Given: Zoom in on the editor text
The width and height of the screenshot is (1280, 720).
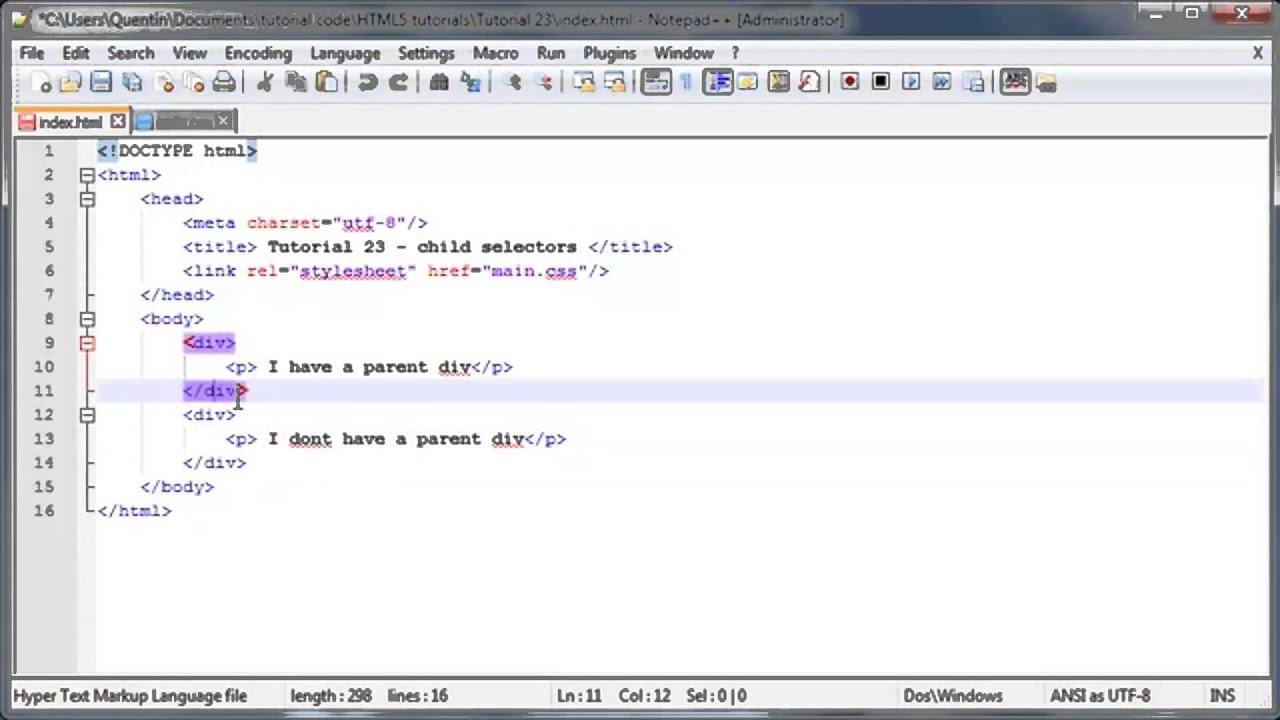Looking at the screenshot, I should [514, 83].
